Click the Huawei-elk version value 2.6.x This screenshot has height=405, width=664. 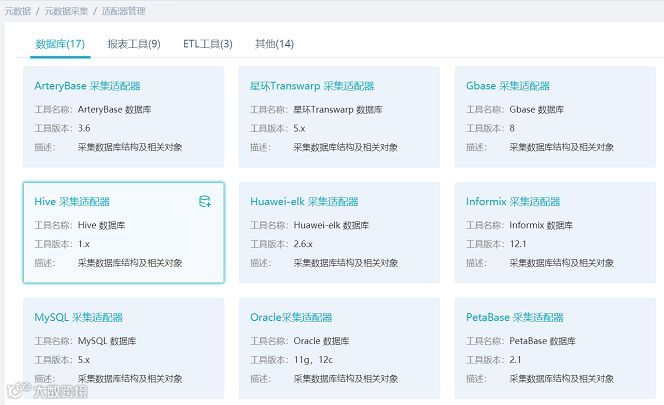pos(303,244)
